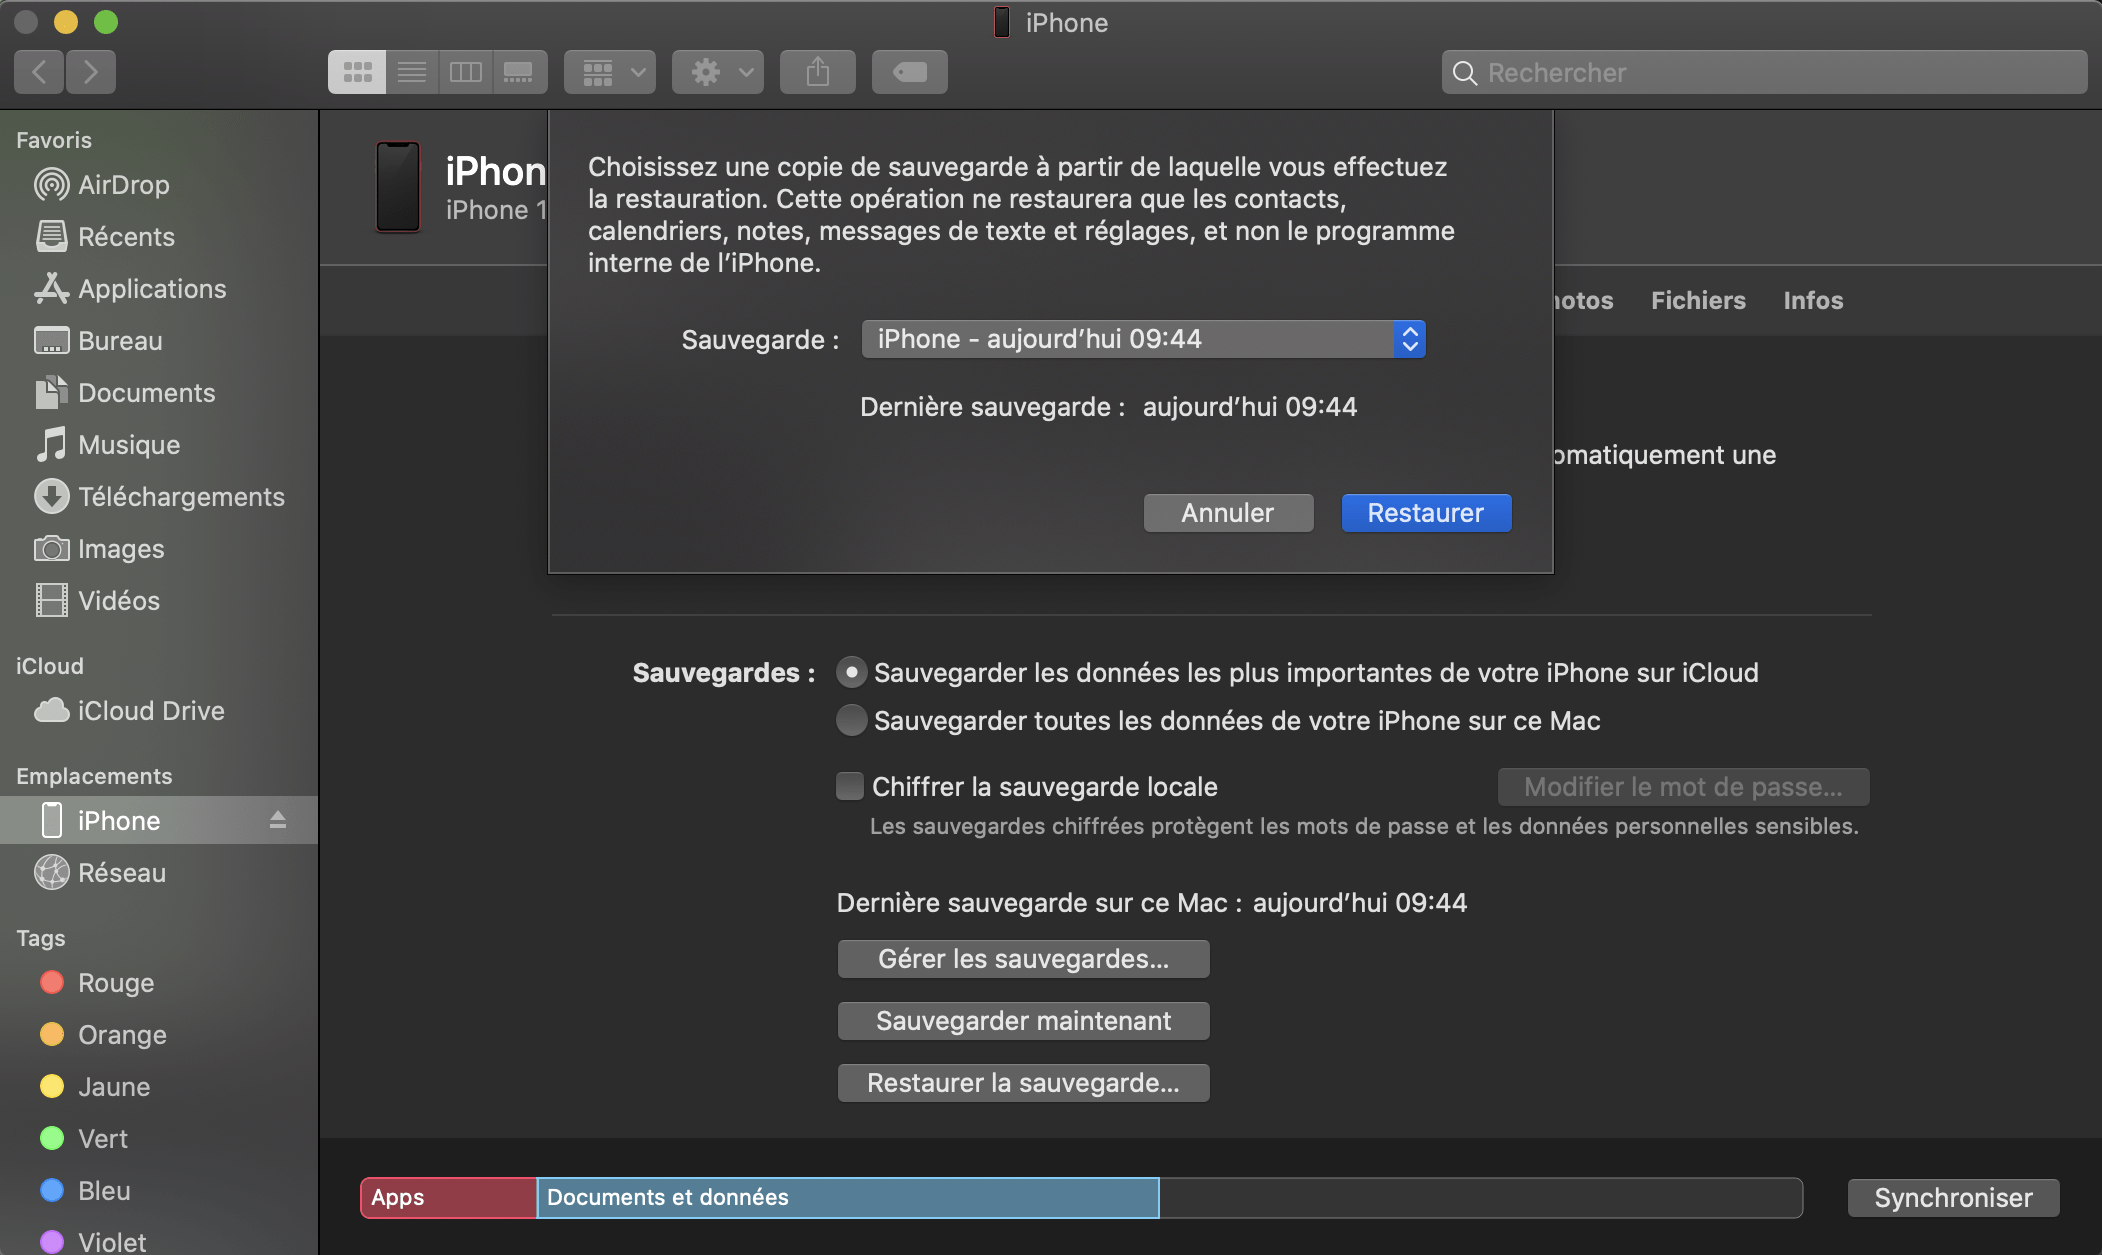Select 'Sauvegarder sur ce Mac' radio button

click(x=850, y=722)
